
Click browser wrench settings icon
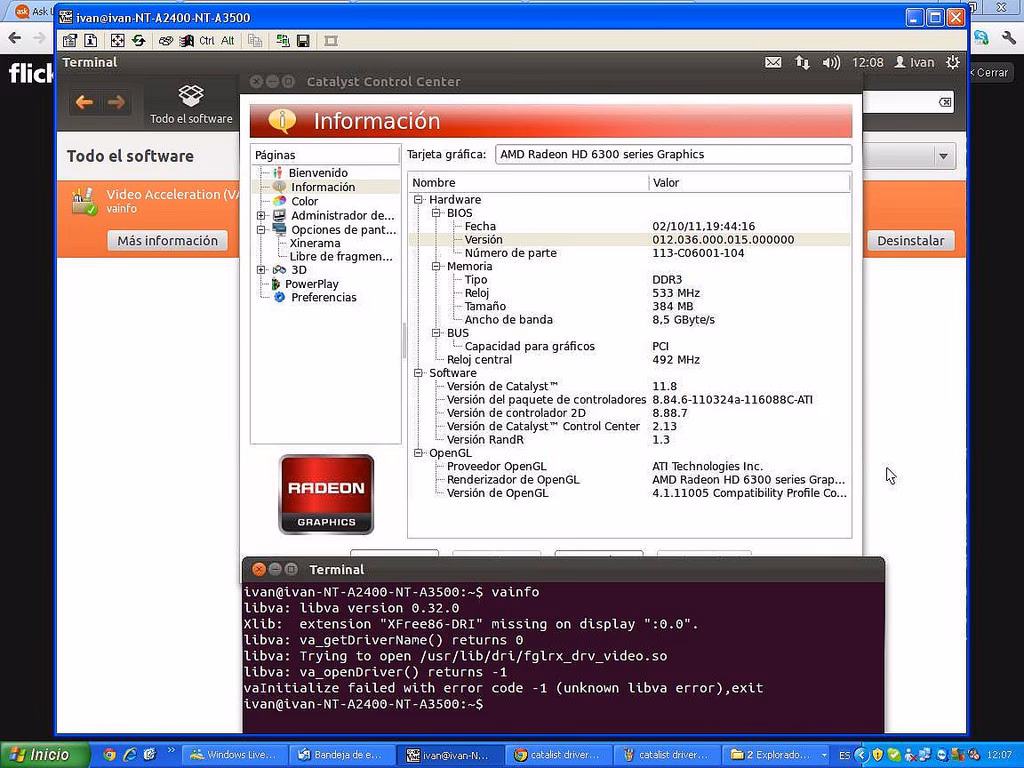(1009, 38)
